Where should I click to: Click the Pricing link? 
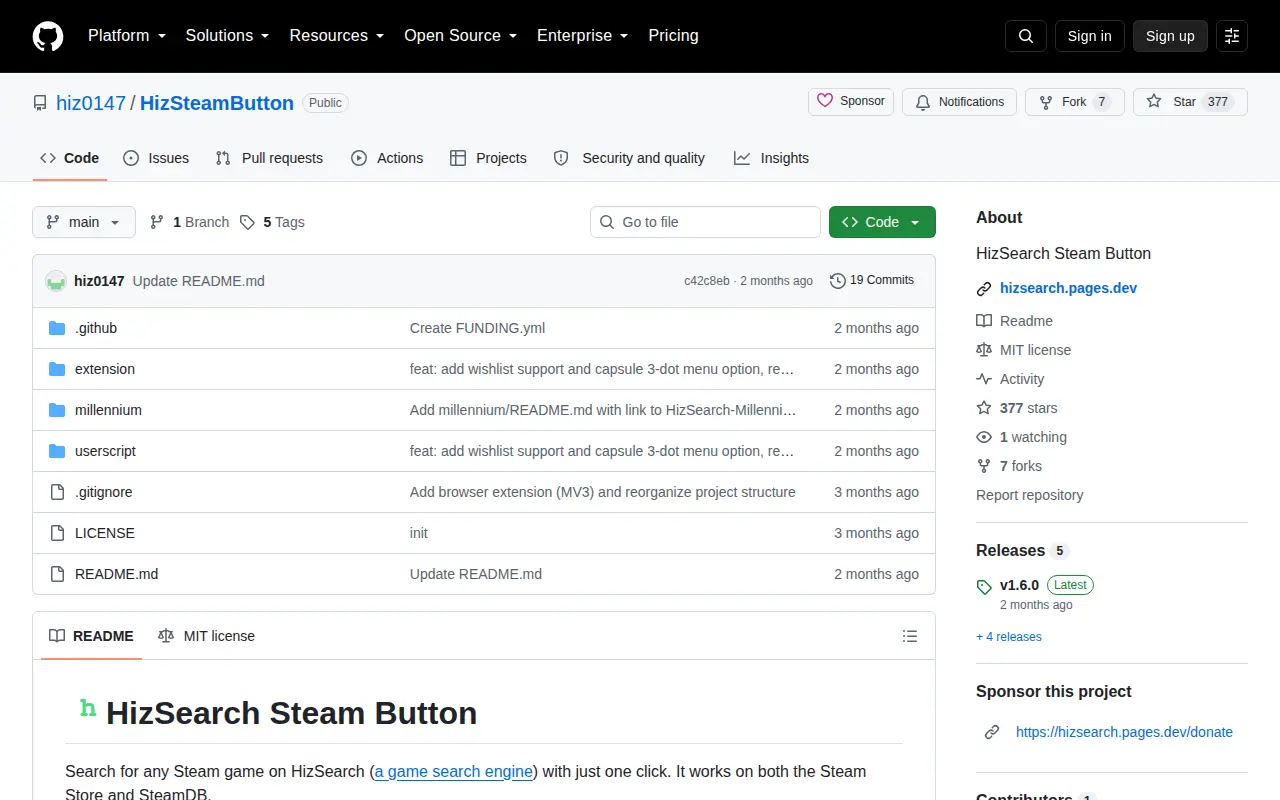(673, 36)
